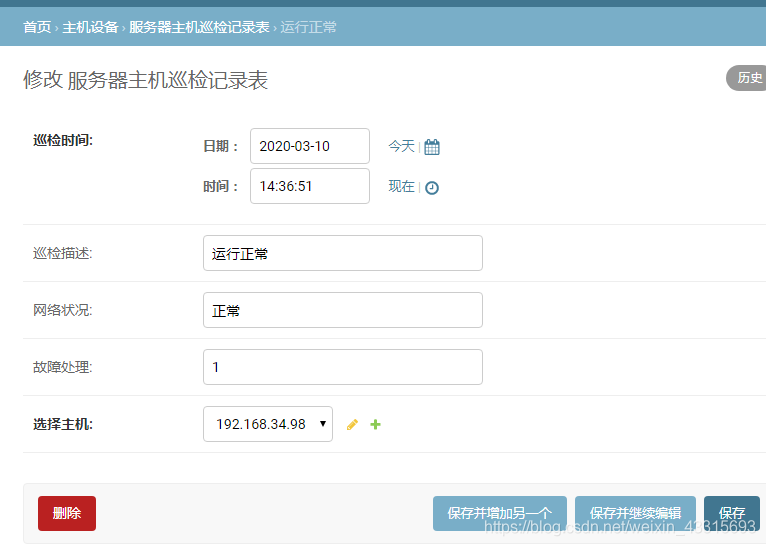Viewport: 766px width, 546px height.
Task: Open 服务器主机巡检记录表 breadcrumb link
Action: coord(199,27)
